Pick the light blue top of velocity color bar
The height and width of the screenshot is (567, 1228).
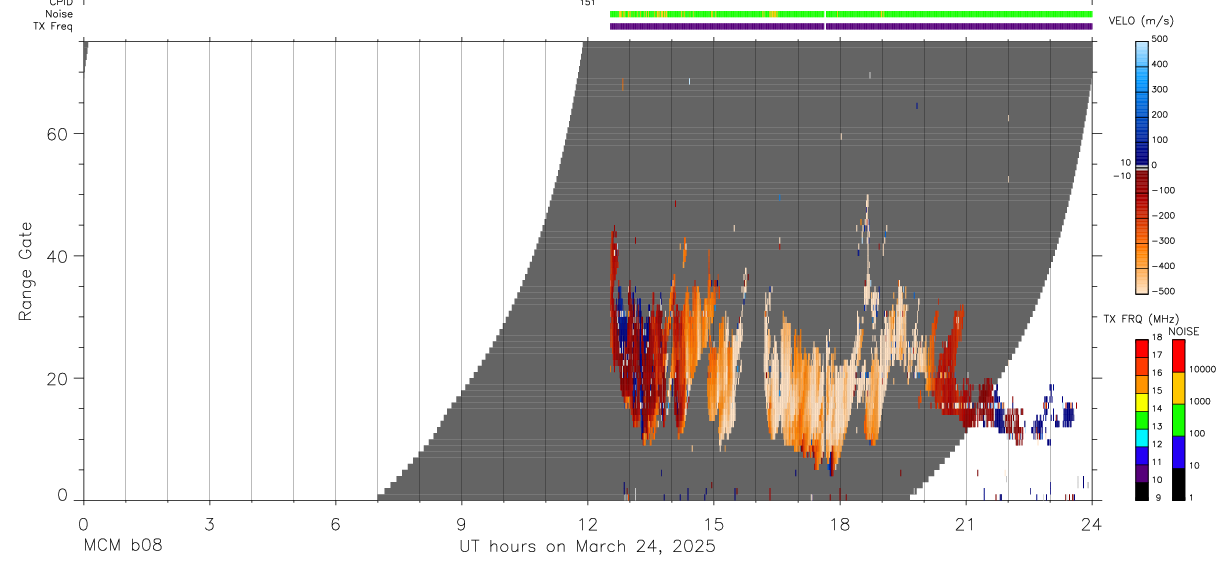tap(1142, 52)
